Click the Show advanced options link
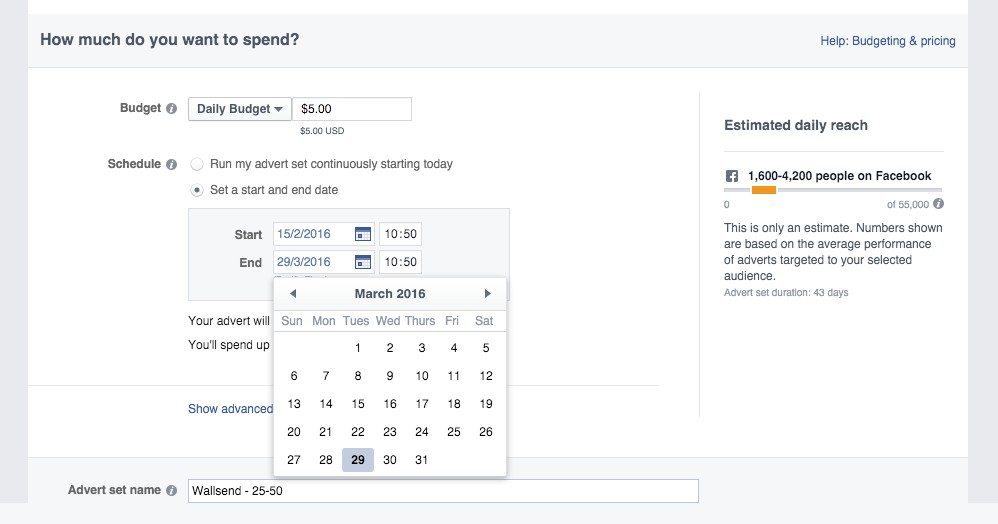 pyautogui.click(x=231, y=409)
